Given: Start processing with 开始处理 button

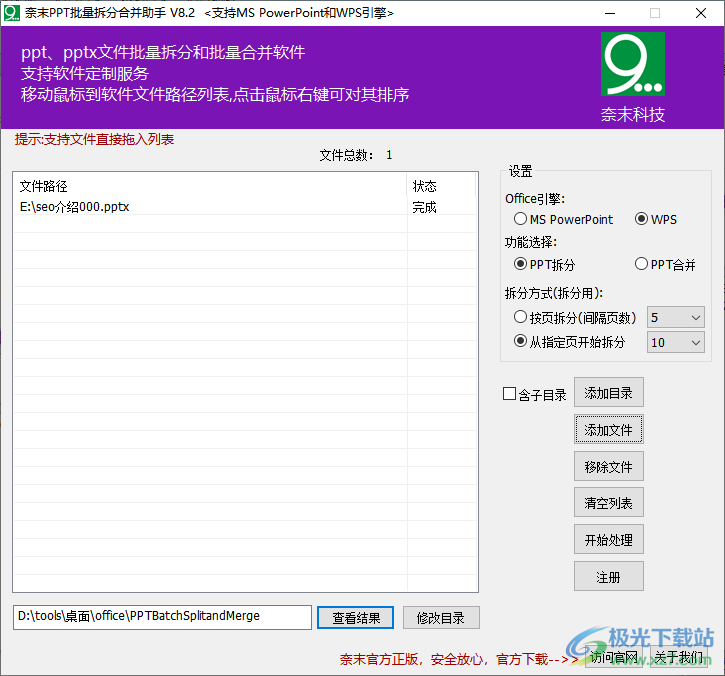Looking at the screenshot, I should point(608,540).
